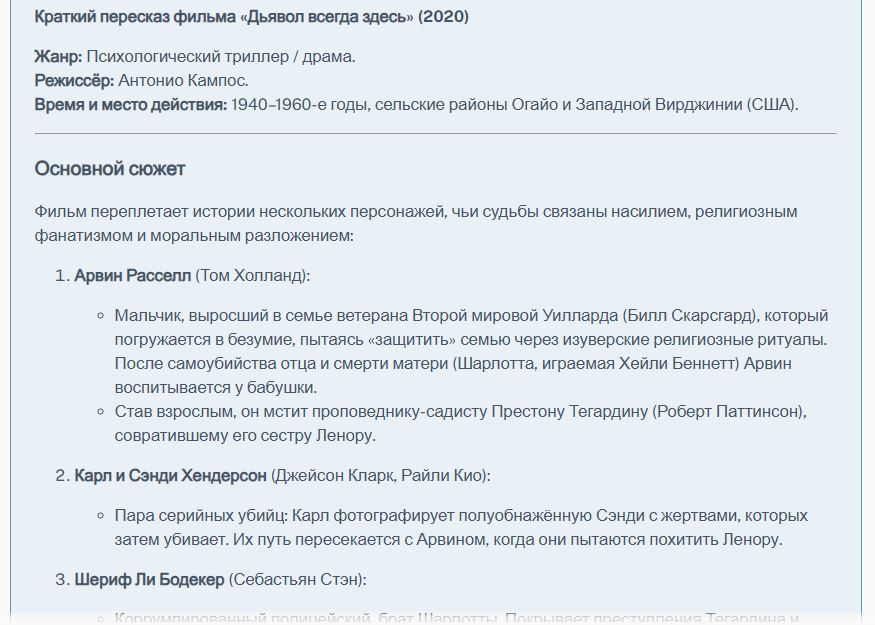The image size is (875, 625).
Task: Click the actor name Том Холланд
Action: 252,276
